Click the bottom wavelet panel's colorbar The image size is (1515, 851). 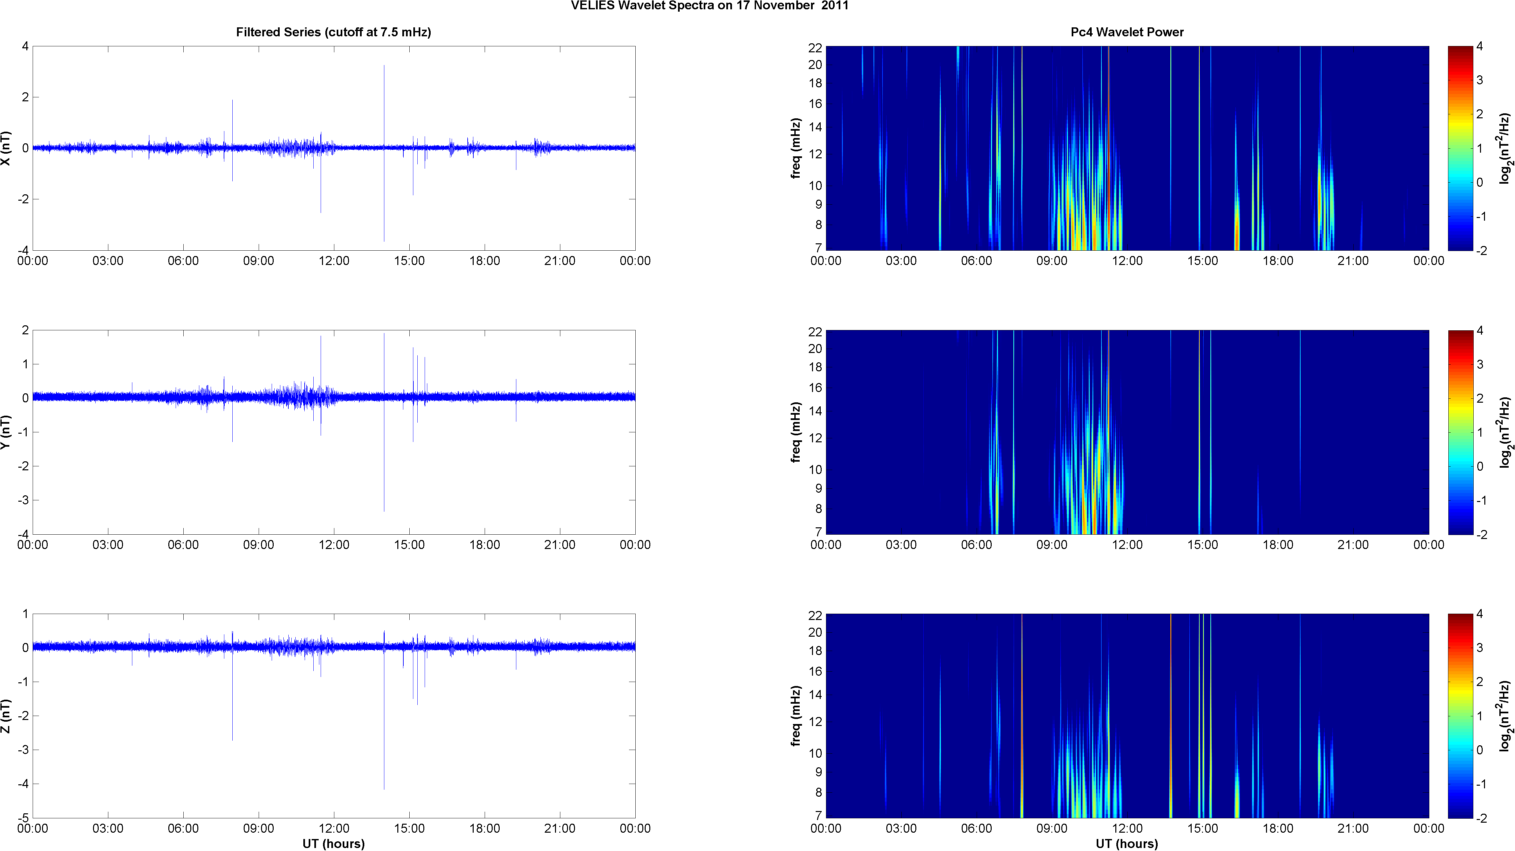(1460, 716)
